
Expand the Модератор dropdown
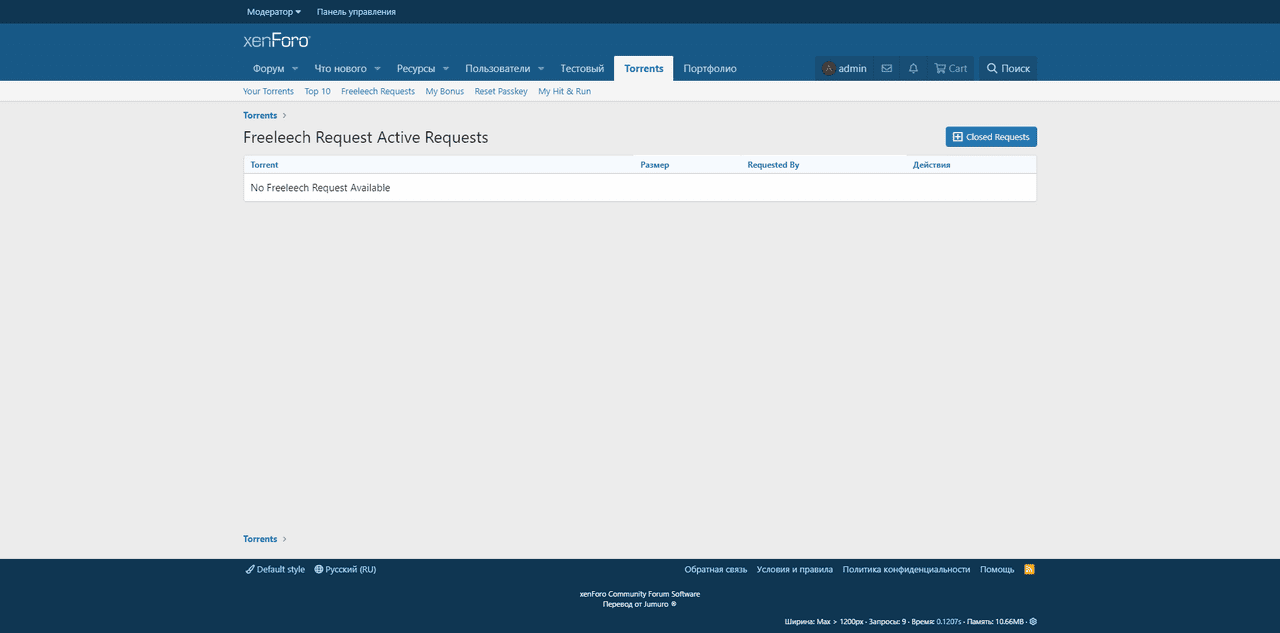273,12
